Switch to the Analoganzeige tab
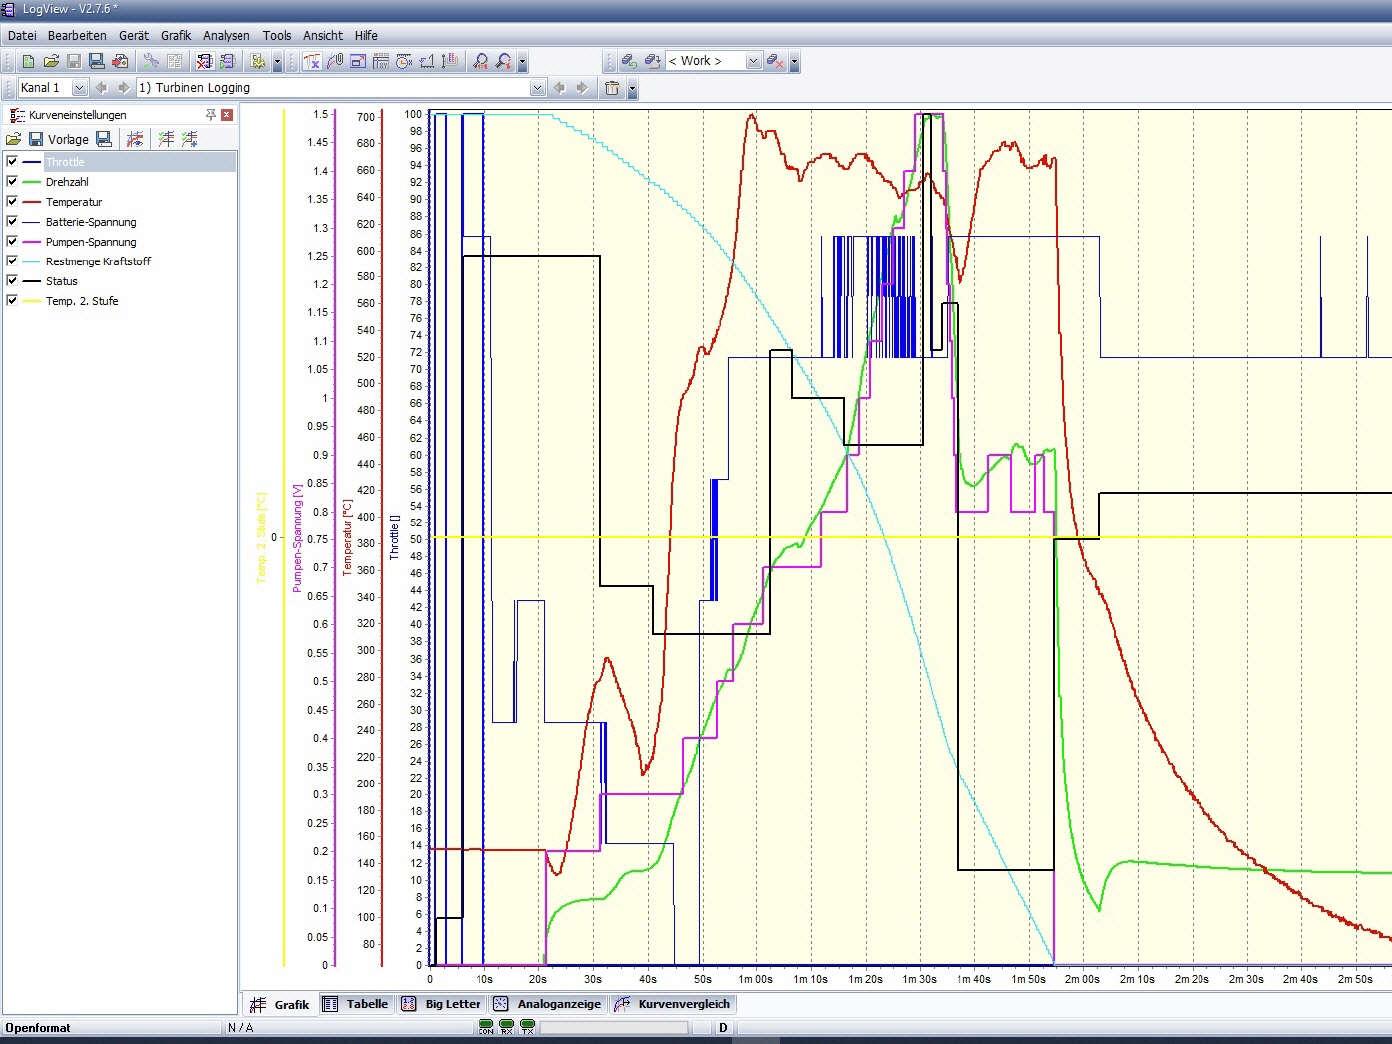Image resolution: width=1392 pixels, height=1044 pixels. [548, 1004]
